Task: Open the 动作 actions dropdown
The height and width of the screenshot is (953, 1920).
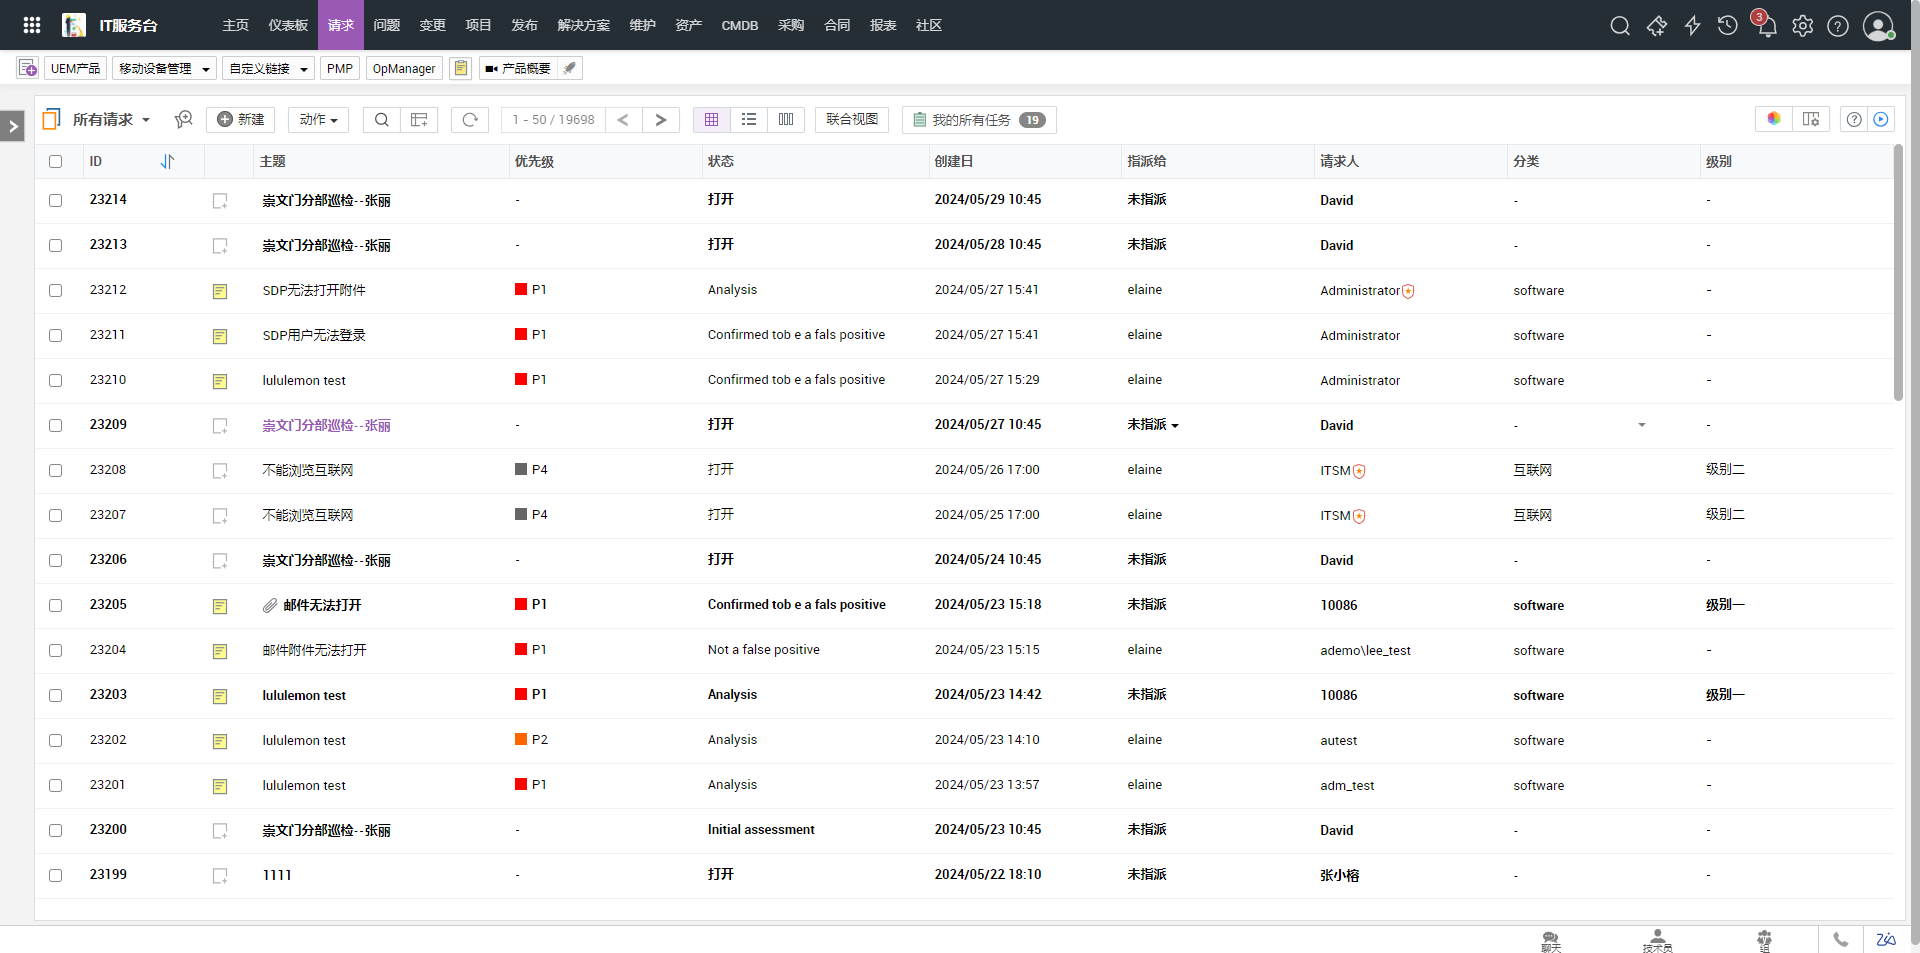Action: [x=318, y=120]
